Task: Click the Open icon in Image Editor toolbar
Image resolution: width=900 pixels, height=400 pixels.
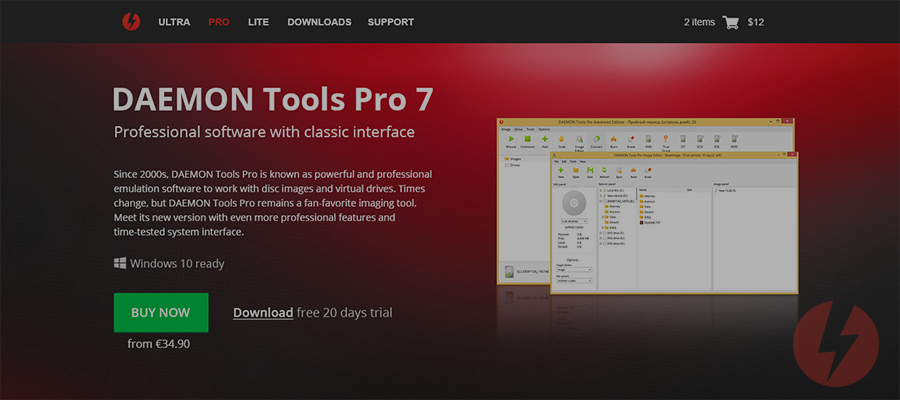Action: [x=576, y=172]
